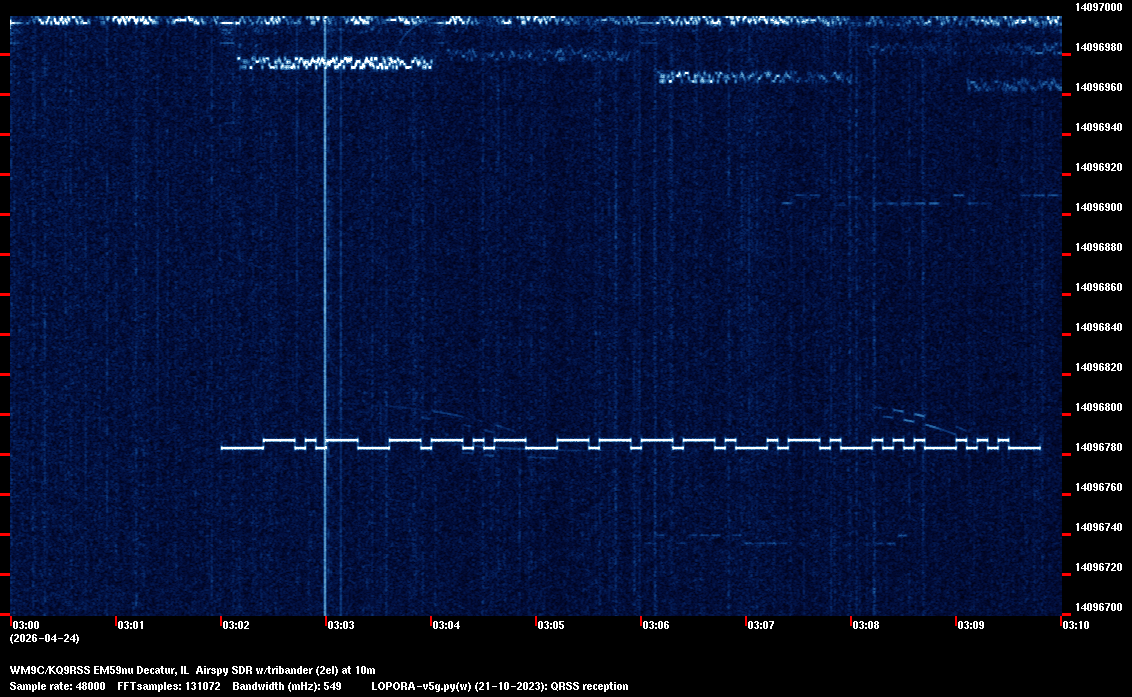Click the start of the white FSK trace
1132x697 pixels.
(x=223, y=448)
